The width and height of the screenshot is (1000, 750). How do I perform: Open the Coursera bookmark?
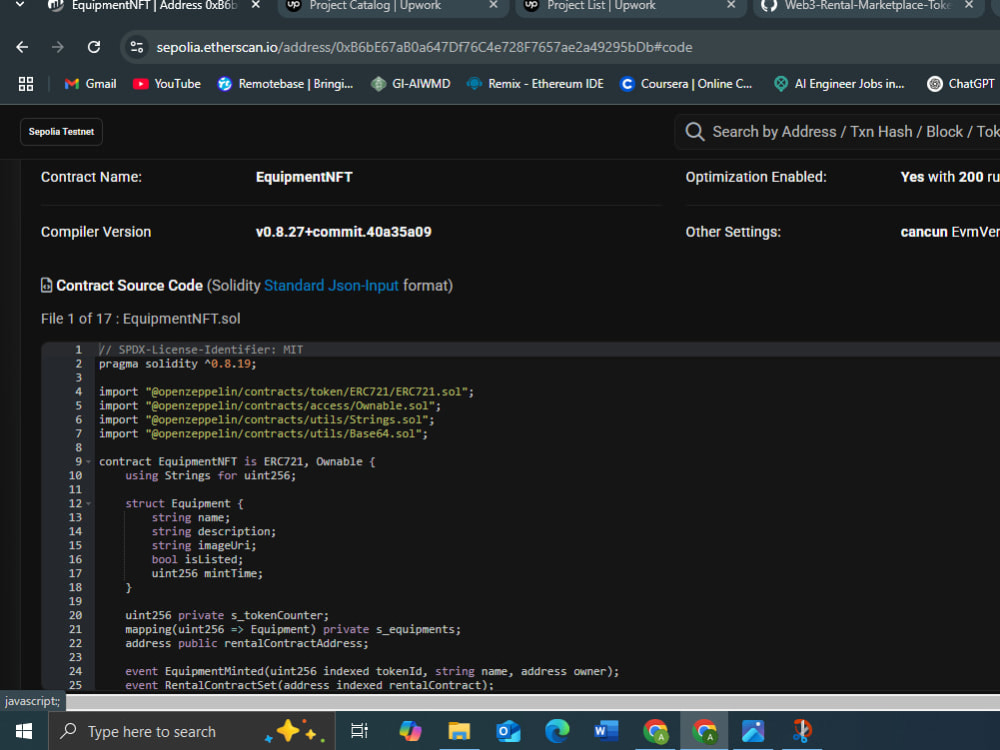686,84
